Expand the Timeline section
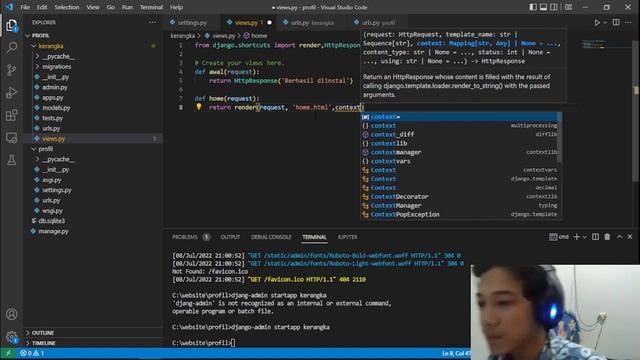Image resolution: width=640 pixels, height=360 pixels. click(94, 343)
